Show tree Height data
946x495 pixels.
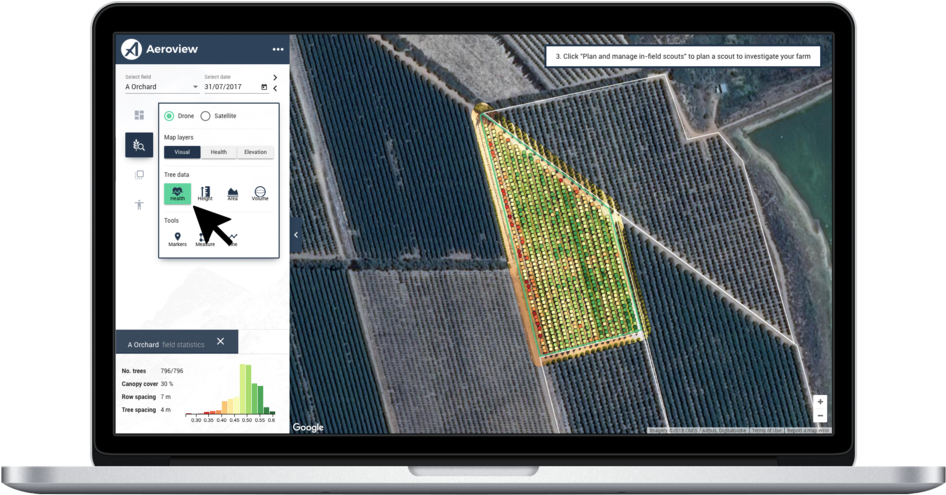click(205, 194)
